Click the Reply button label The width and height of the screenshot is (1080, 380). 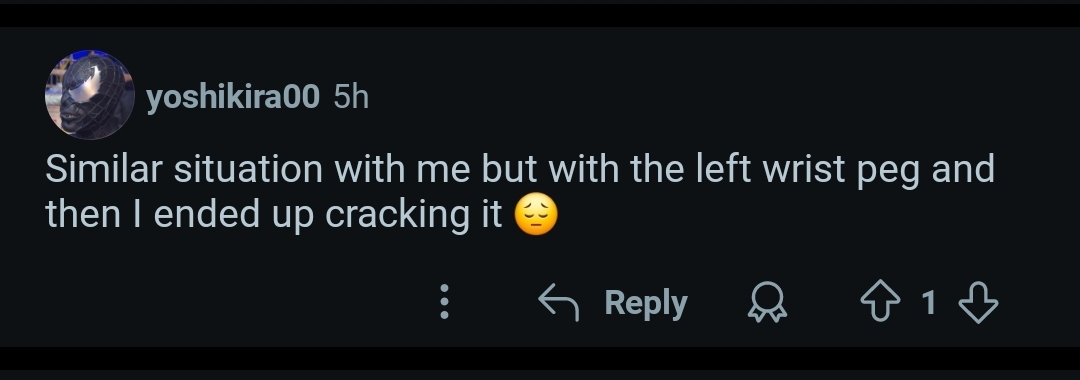point(646,302)
